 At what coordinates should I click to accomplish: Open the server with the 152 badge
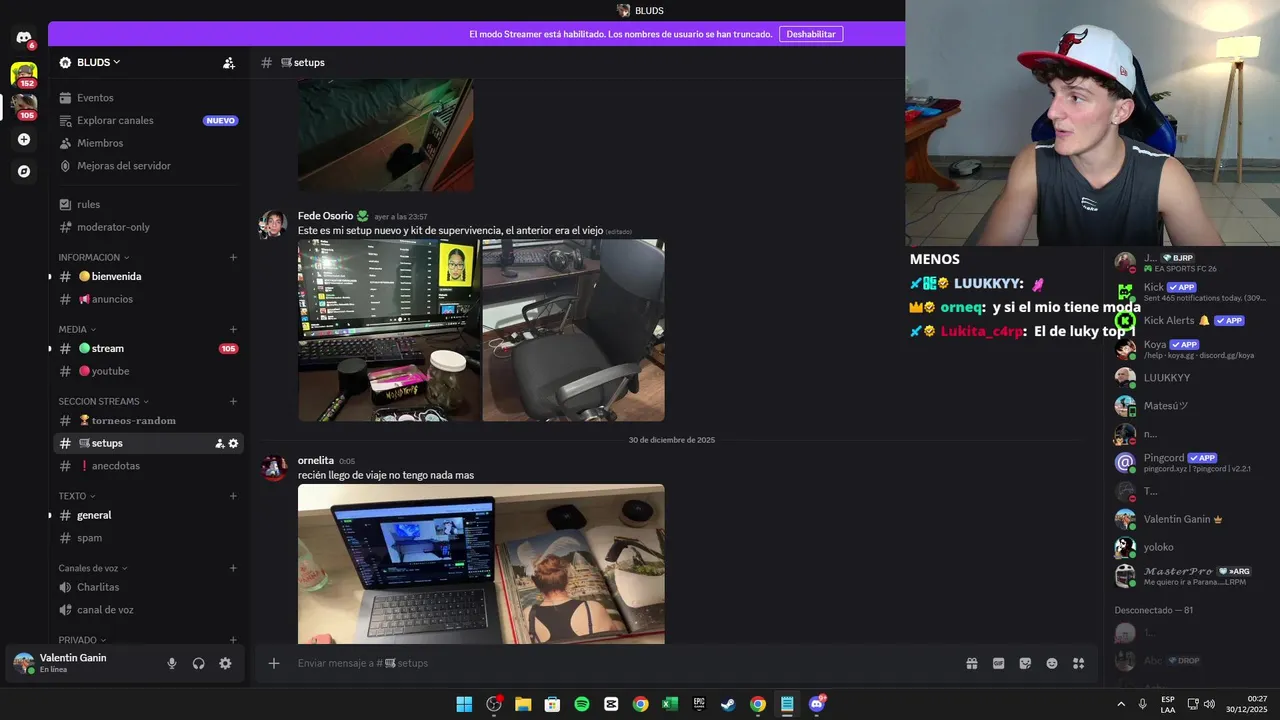pyautogui.click(x=24, y=73)
